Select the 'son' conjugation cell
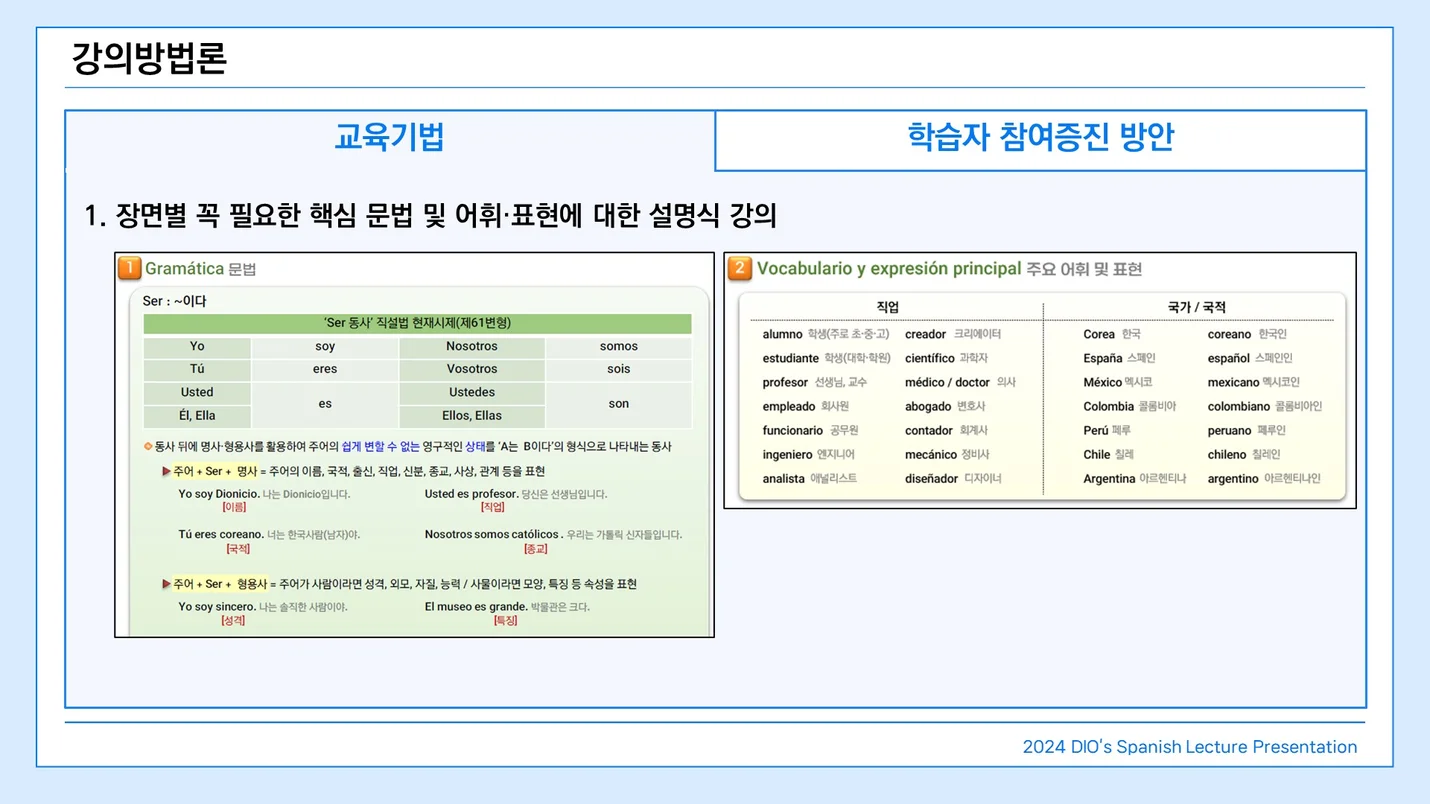The width and height of the screenshot is (1430, 804). [619, 404]
